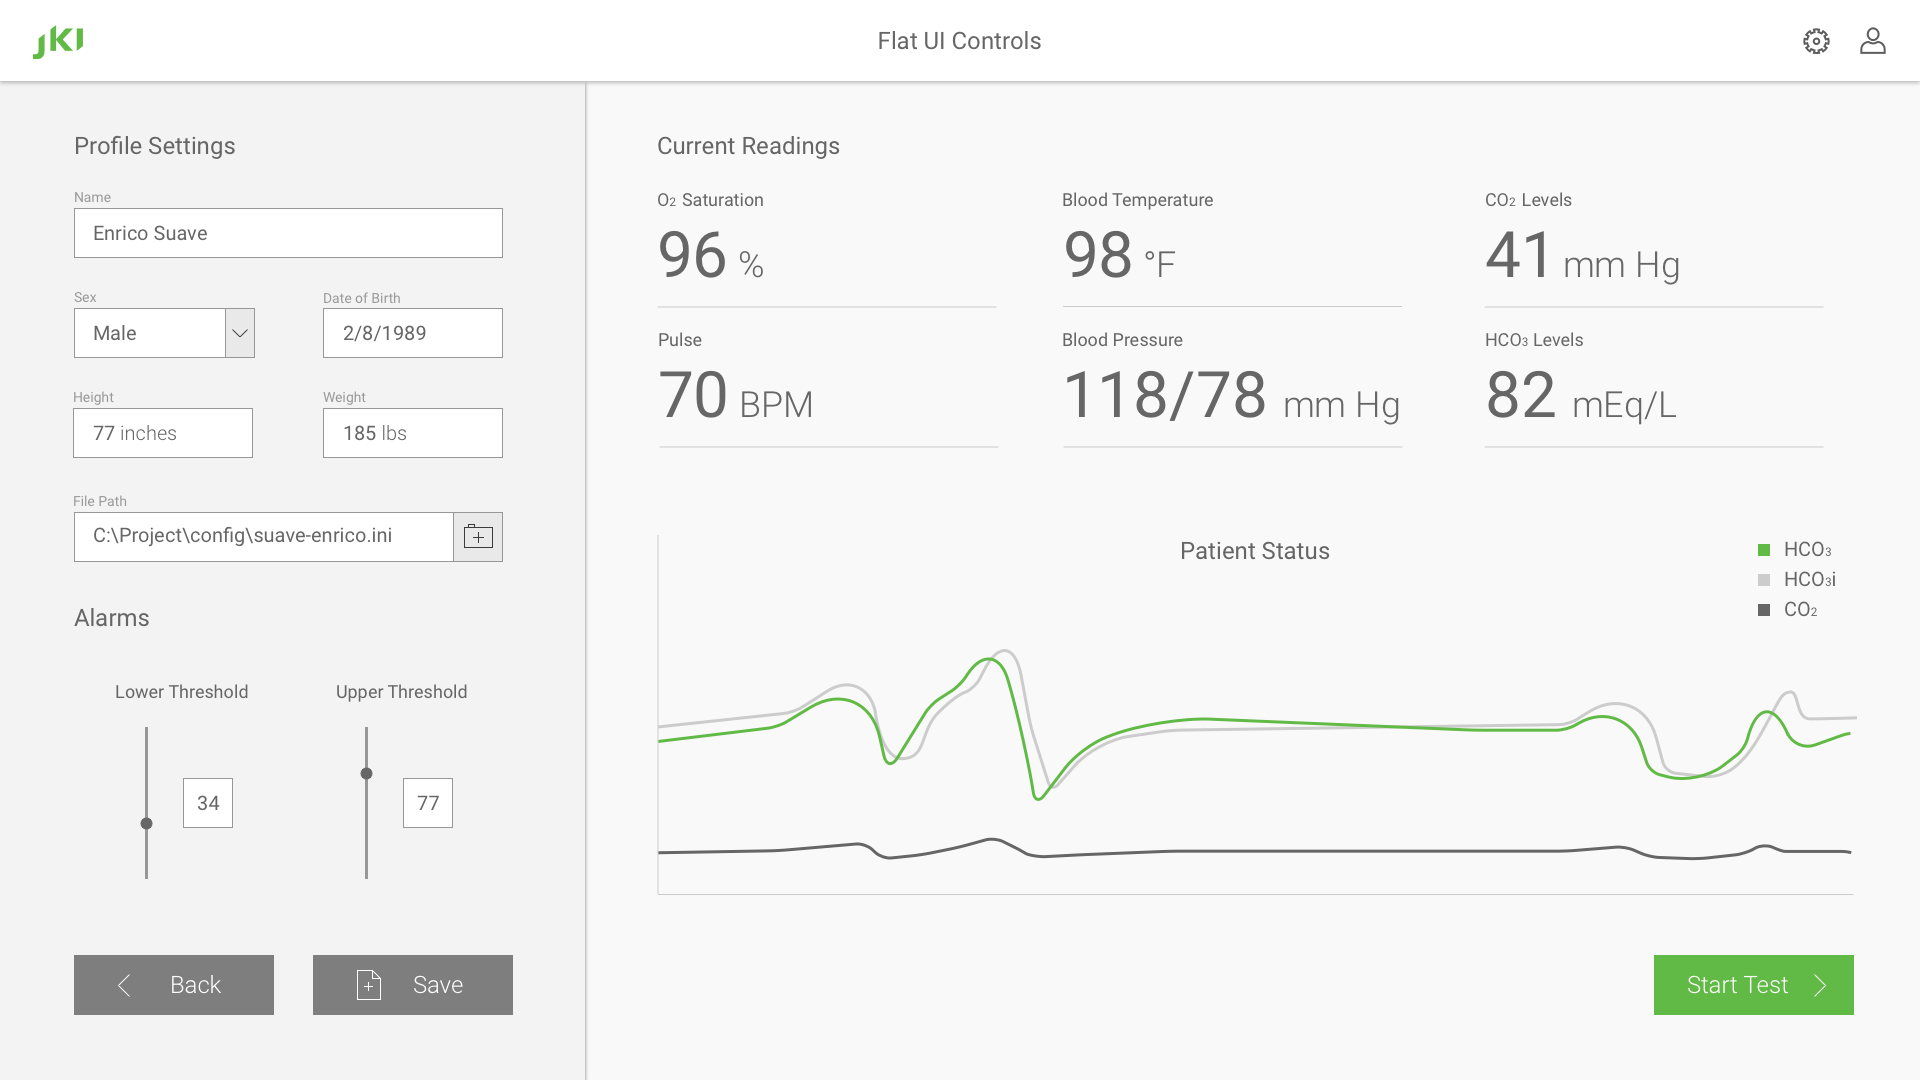Click the Date of Birth combo field
Image resolution: width=1920 pixels, height=1080 pixels.
point(412,333)
